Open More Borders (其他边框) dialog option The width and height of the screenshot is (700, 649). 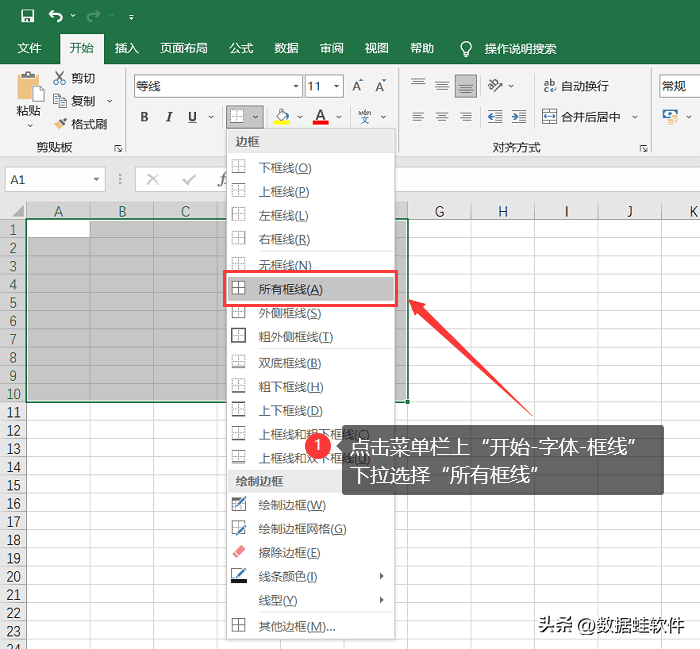(296, 626)
